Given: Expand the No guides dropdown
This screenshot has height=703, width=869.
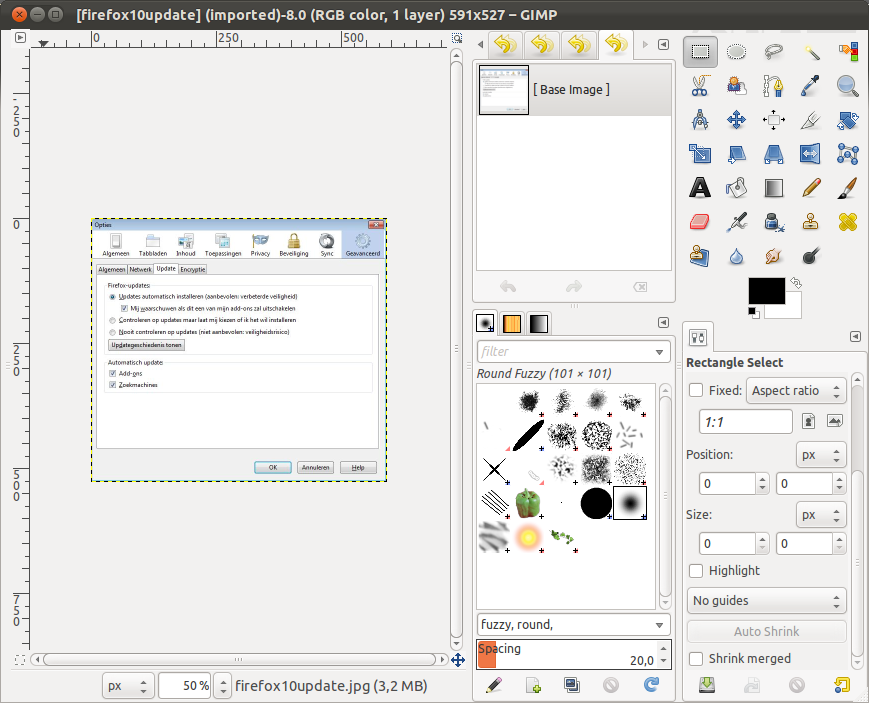Looking at the screenshot, I should pos(767,600).
